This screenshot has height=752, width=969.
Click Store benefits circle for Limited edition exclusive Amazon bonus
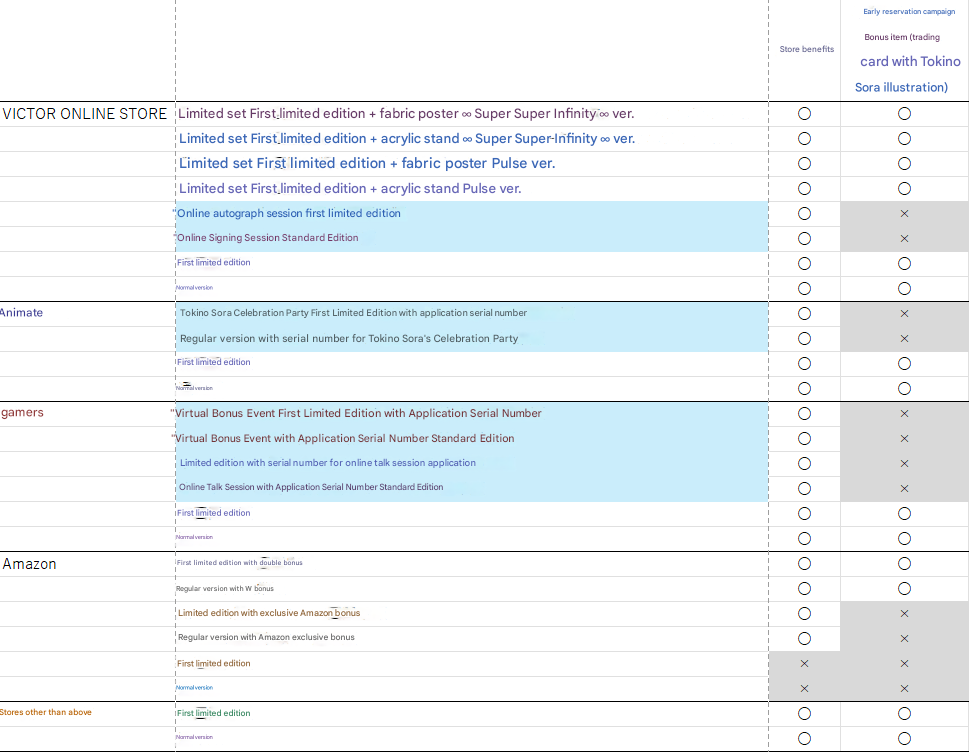[x=804, y=614]
